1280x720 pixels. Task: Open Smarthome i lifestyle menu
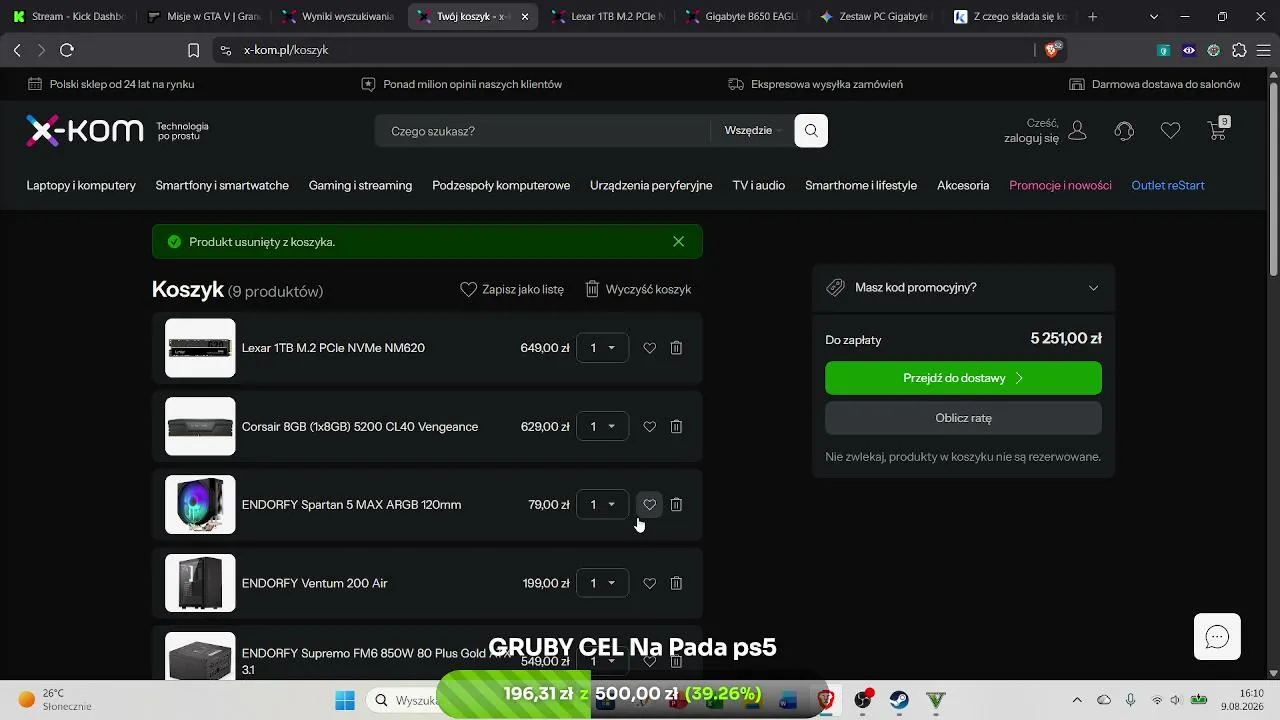pyautogui.click(x=861, y=185)
